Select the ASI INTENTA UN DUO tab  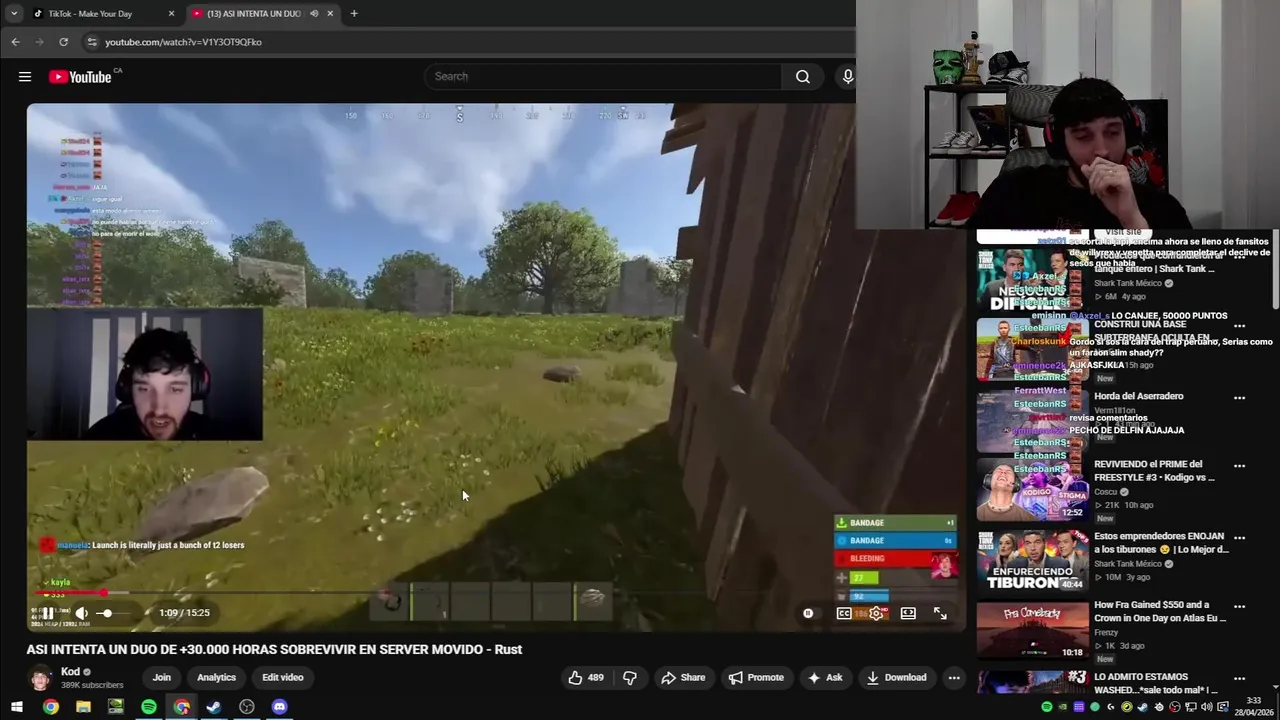tap(253, 14)
